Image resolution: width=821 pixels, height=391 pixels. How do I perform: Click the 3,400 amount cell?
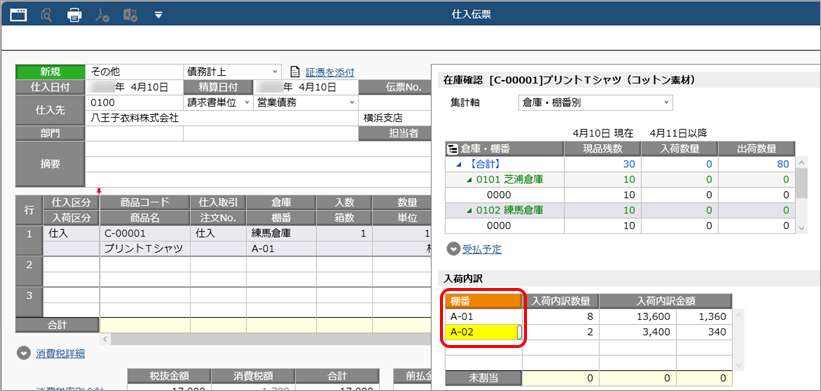click(638, 332)
